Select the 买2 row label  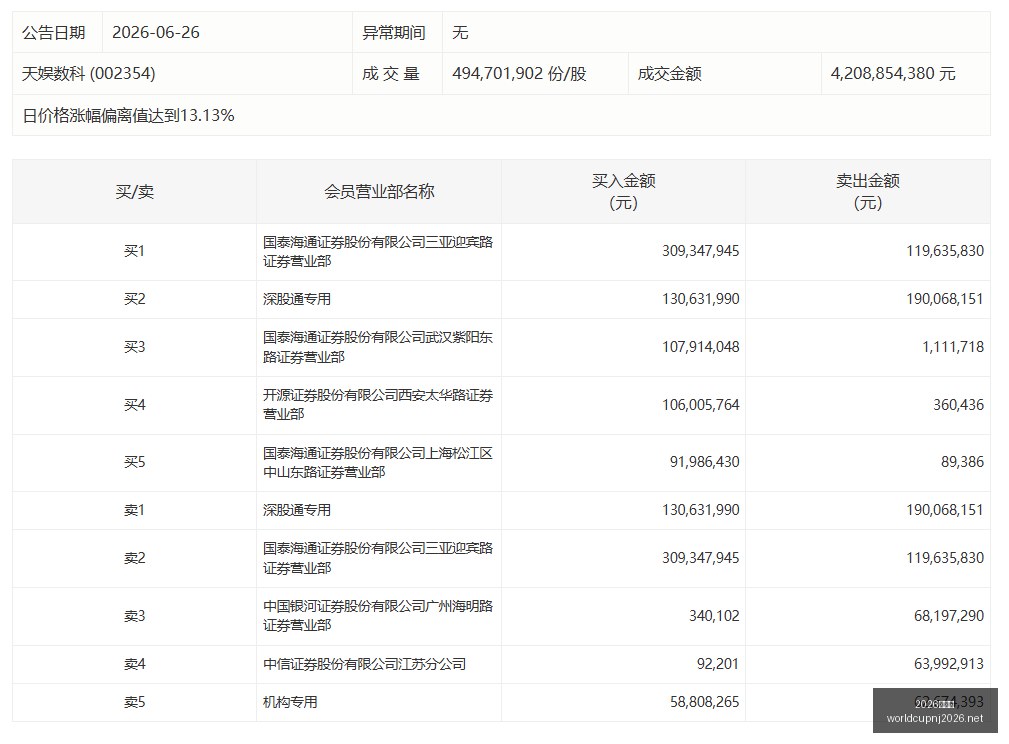click(134, 299)
